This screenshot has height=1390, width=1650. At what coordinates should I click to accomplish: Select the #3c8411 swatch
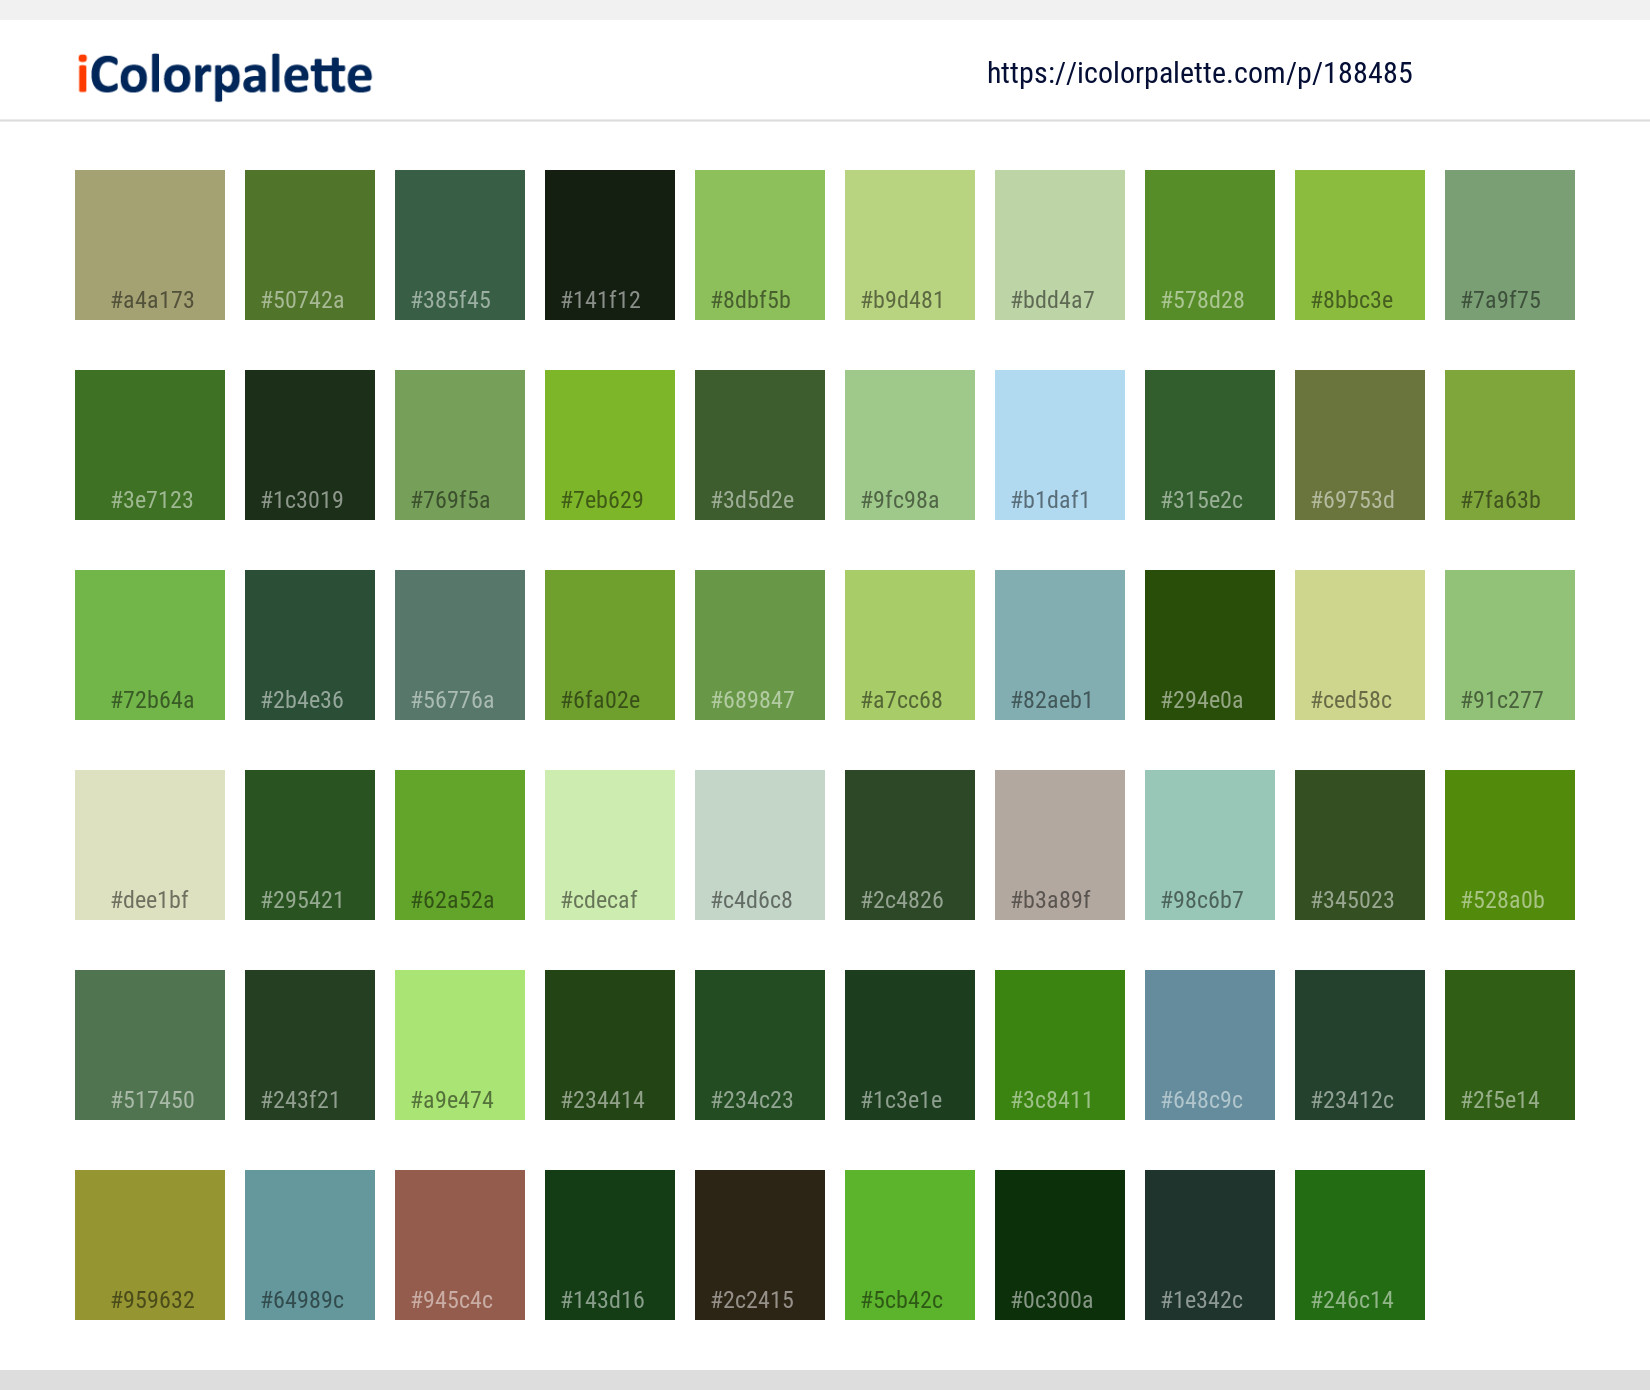tap(1060, 1045)
